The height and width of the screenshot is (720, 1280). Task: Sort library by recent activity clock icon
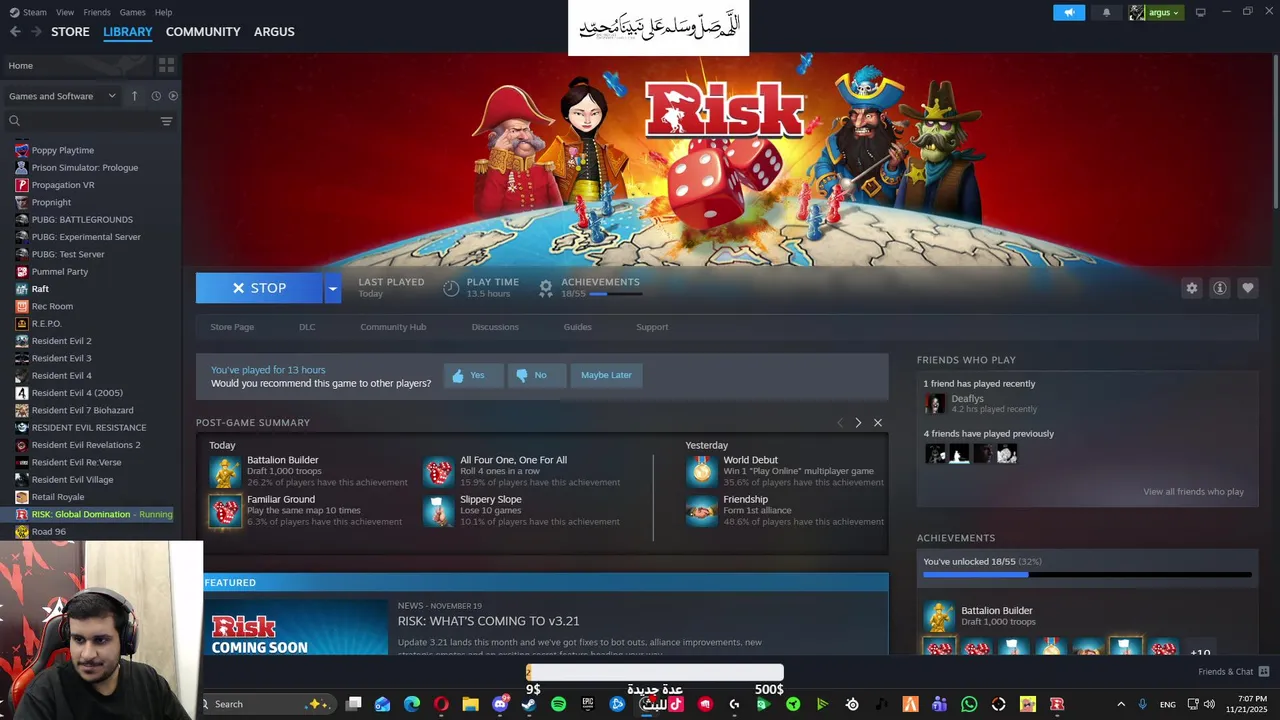(156, 96)
